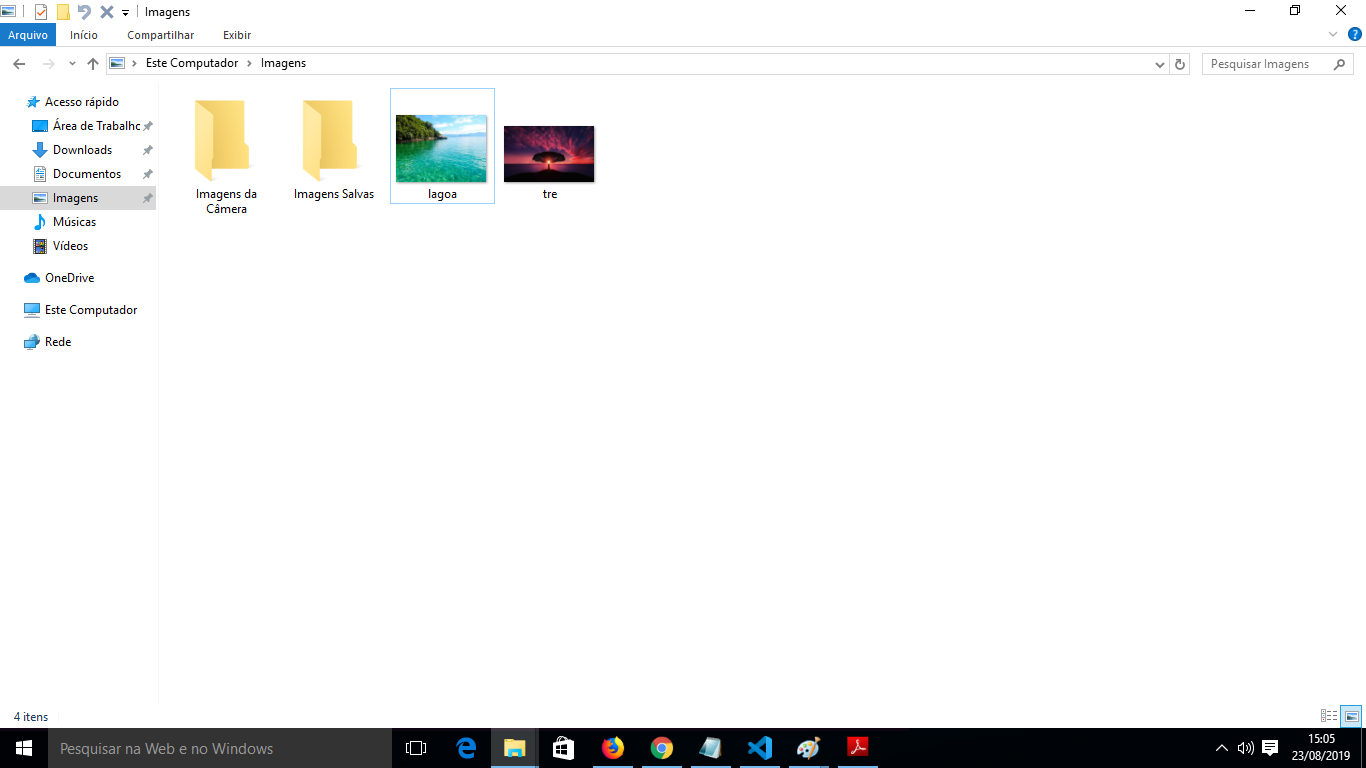Click the Properties icon in the quick access toolbar
This screenshot has width=1366, height=768.
point(41,12)
